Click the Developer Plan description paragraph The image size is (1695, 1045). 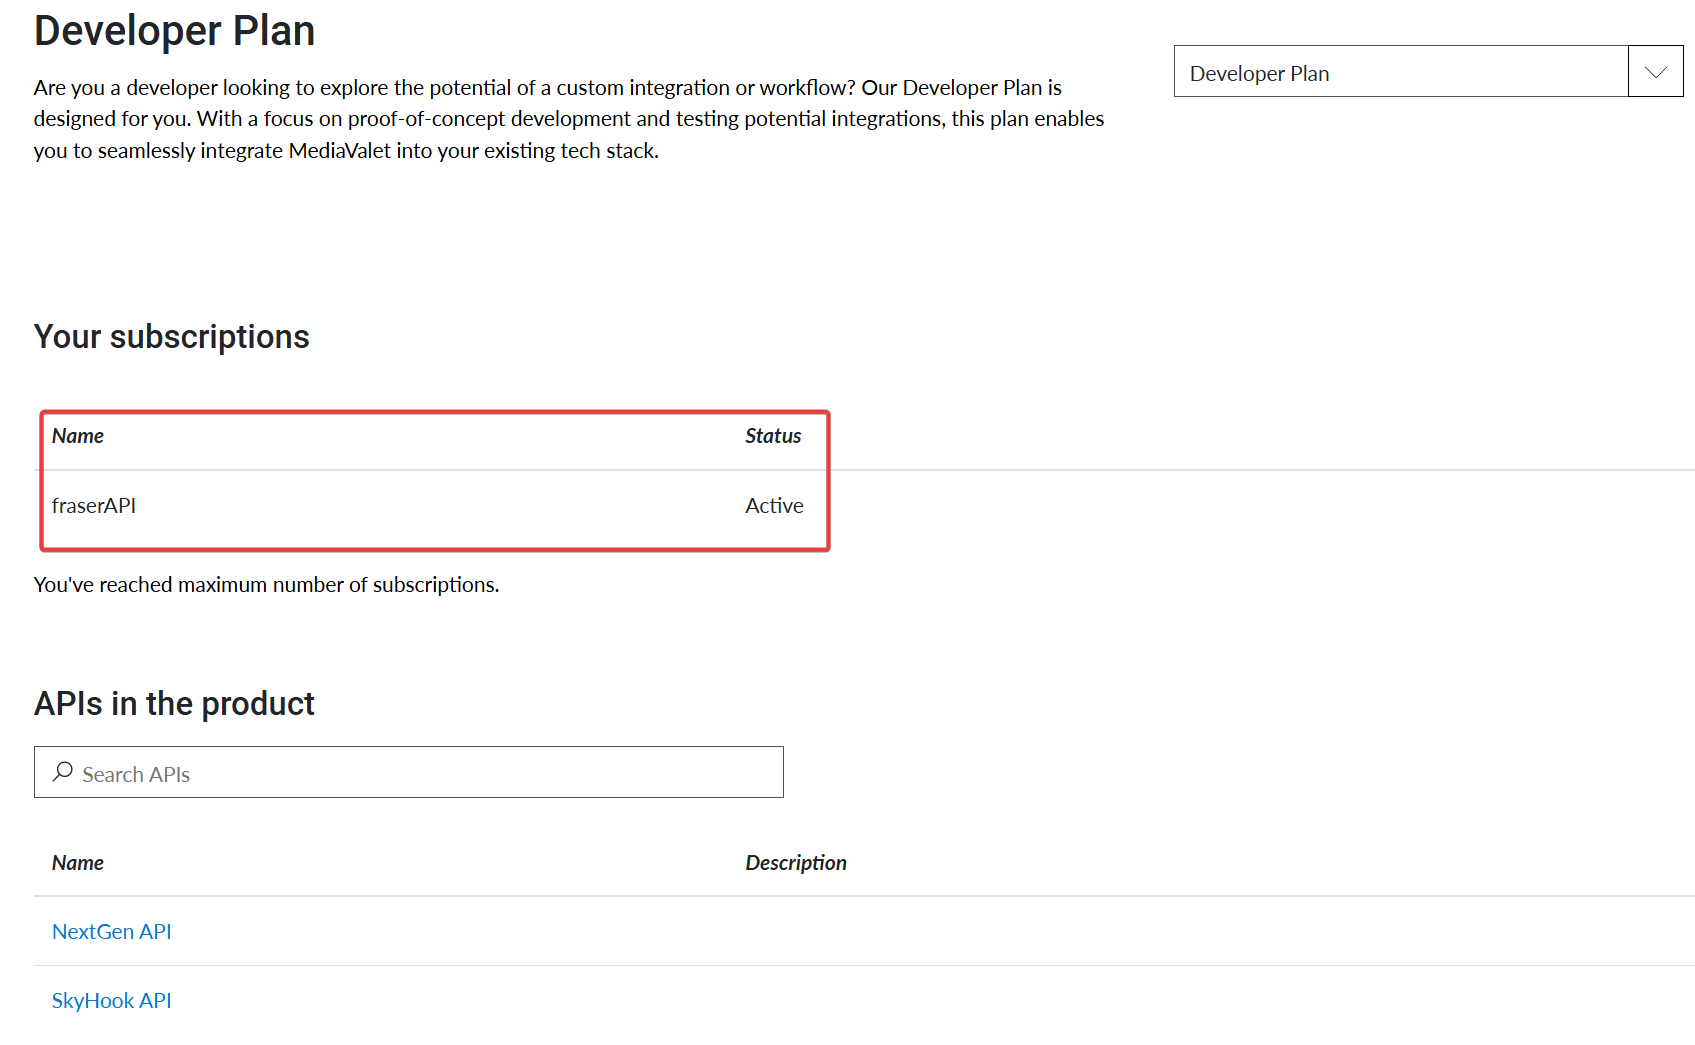pyautogui.click(x=569, y=119)
